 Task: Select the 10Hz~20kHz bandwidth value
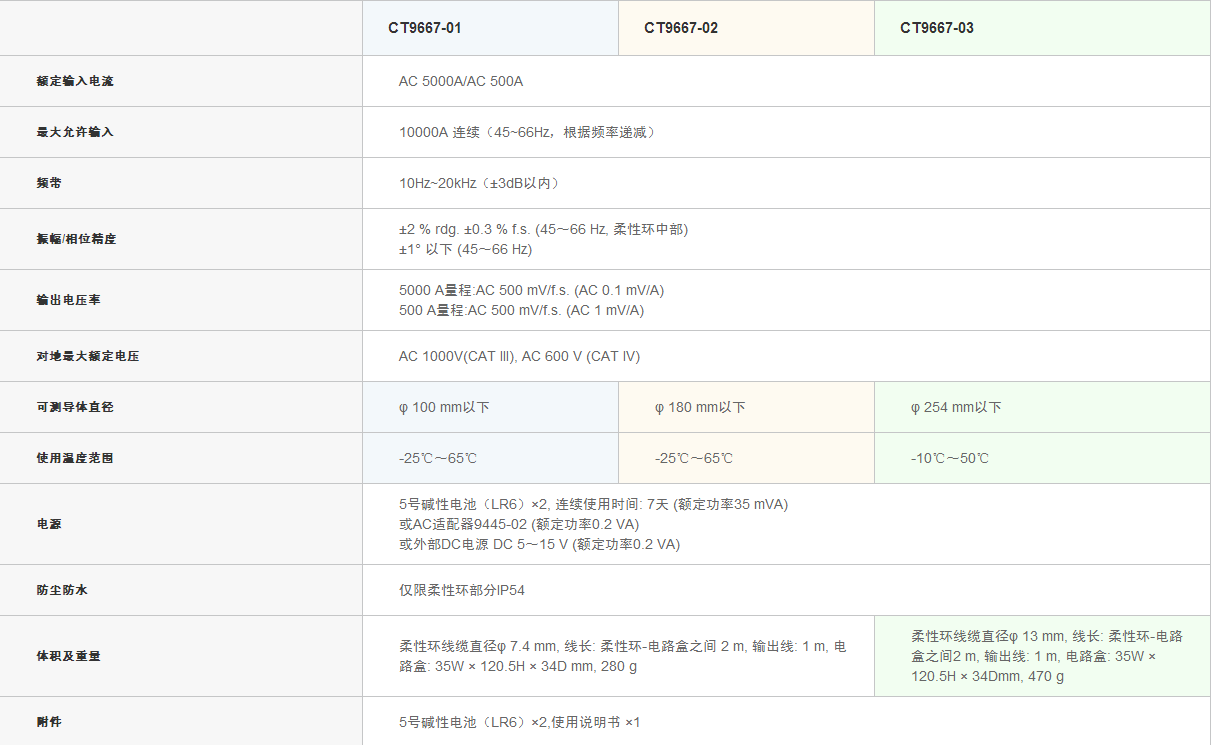pos(481,184)
